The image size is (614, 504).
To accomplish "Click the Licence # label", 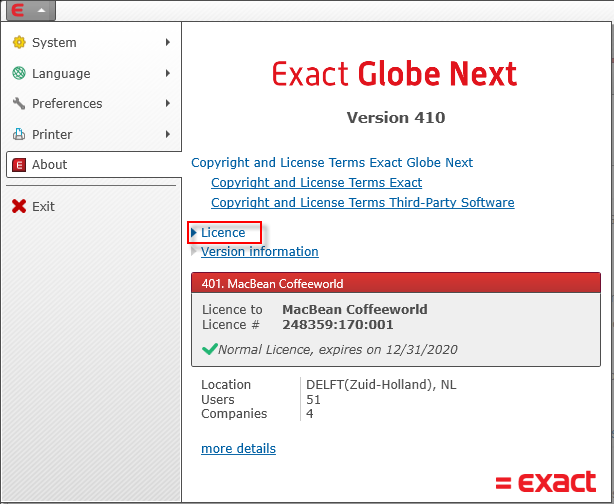I will click(231, 325).
